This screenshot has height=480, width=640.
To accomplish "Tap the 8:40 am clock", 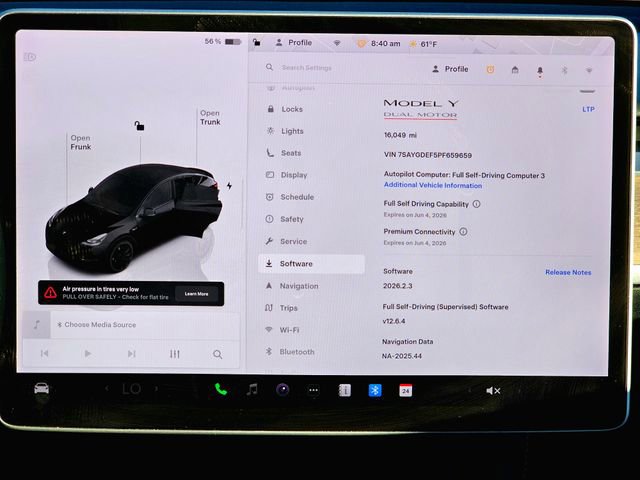I will coord(385,44).
